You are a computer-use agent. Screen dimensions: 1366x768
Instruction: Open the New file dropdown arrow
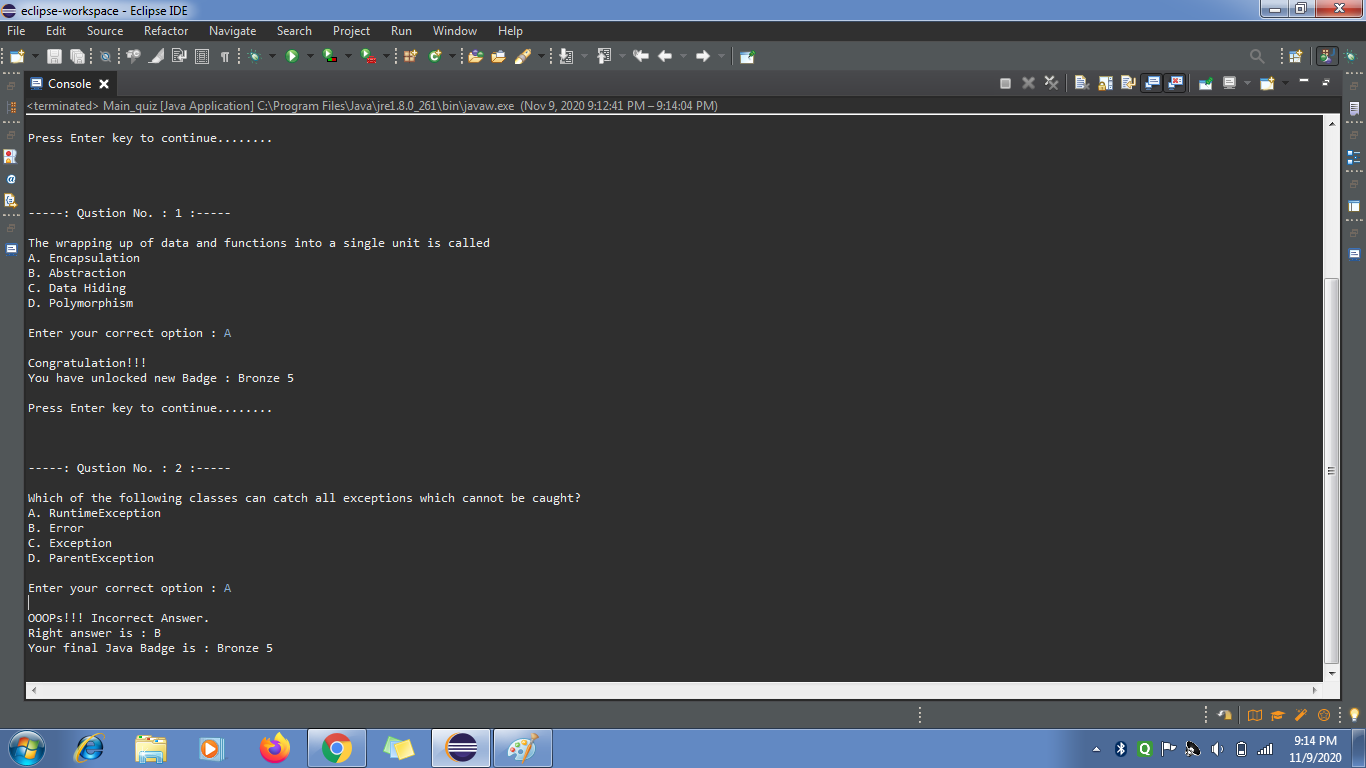pos(35,57)
